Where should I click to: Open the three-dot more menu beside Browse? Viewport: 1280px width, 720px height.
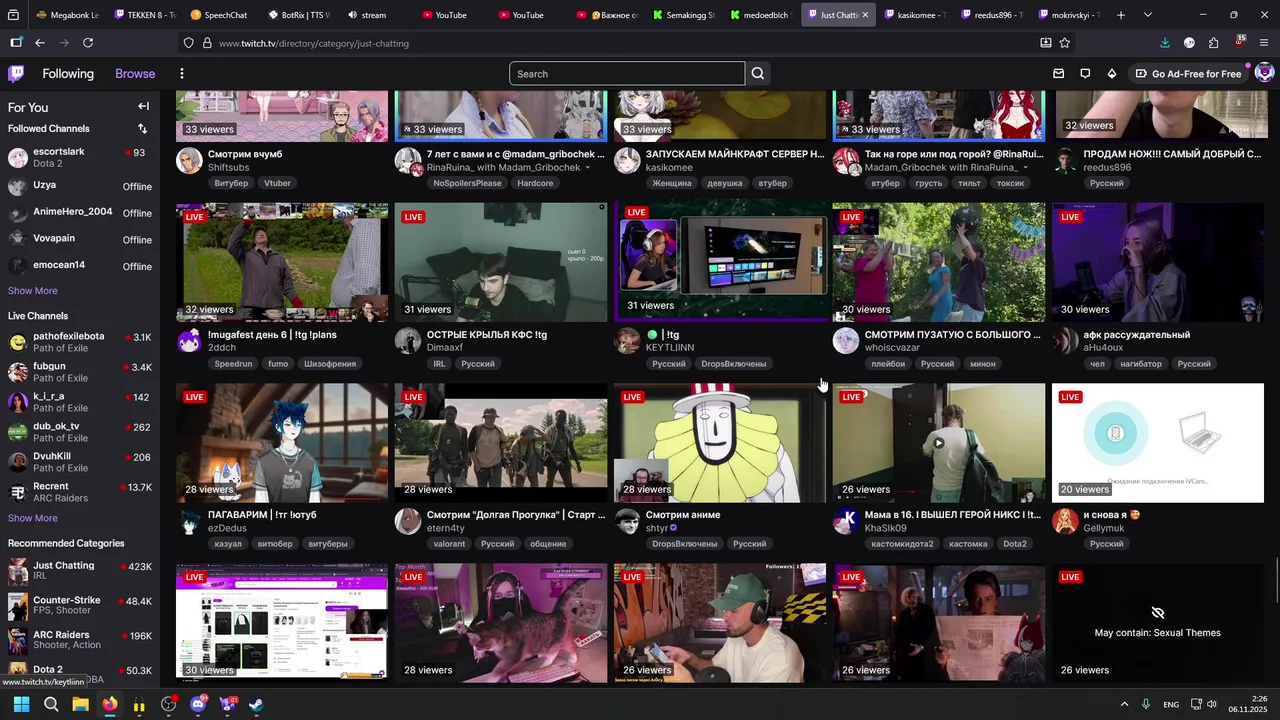coord(181,73)
